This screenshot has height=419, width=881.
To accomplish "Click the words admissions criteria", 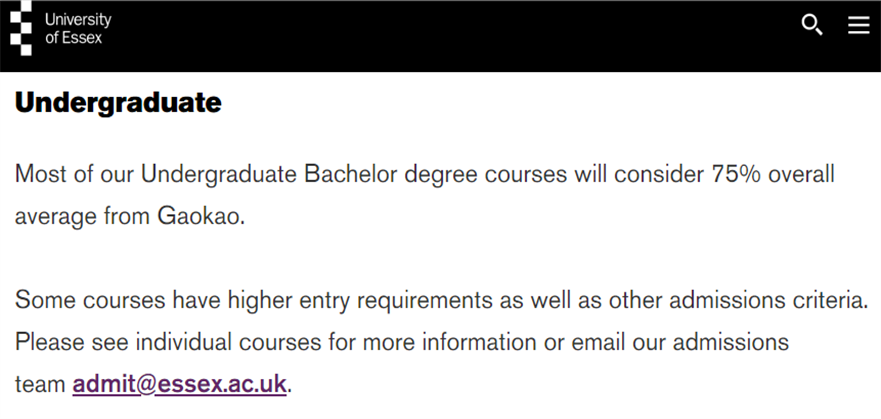I will (769, 300).
